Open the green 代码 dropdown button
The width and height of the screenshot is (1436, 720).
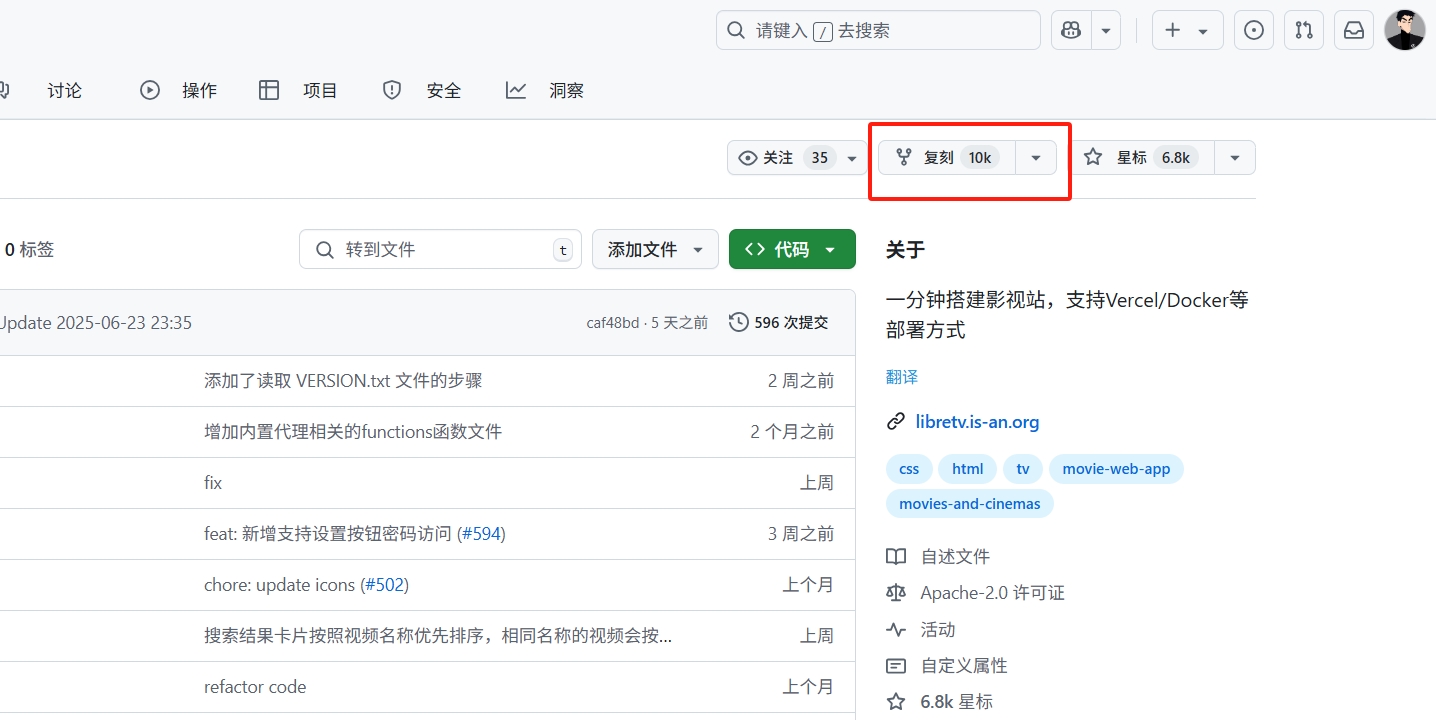792,250
